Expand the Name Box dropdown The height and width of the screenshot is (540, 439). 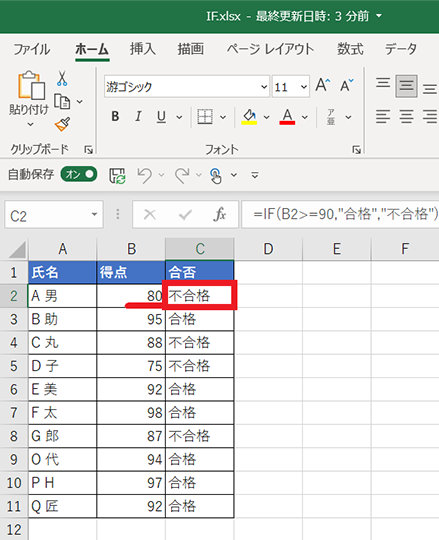click(x=94, y=215)
